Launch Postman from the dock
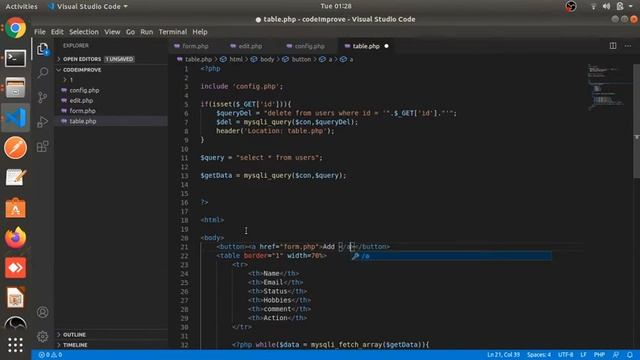The height and width of the screenshot is (360, 640). click(x=16, y=148)
